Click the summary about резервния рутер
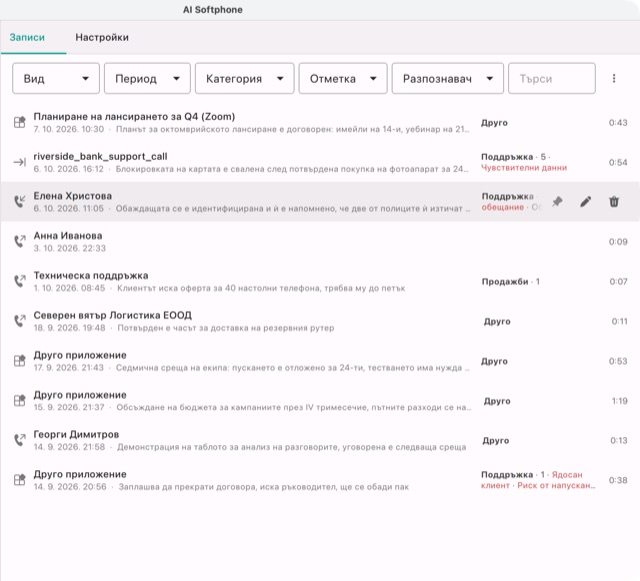The height and width of the screenshot is (581, 640). tap(226, 328)
